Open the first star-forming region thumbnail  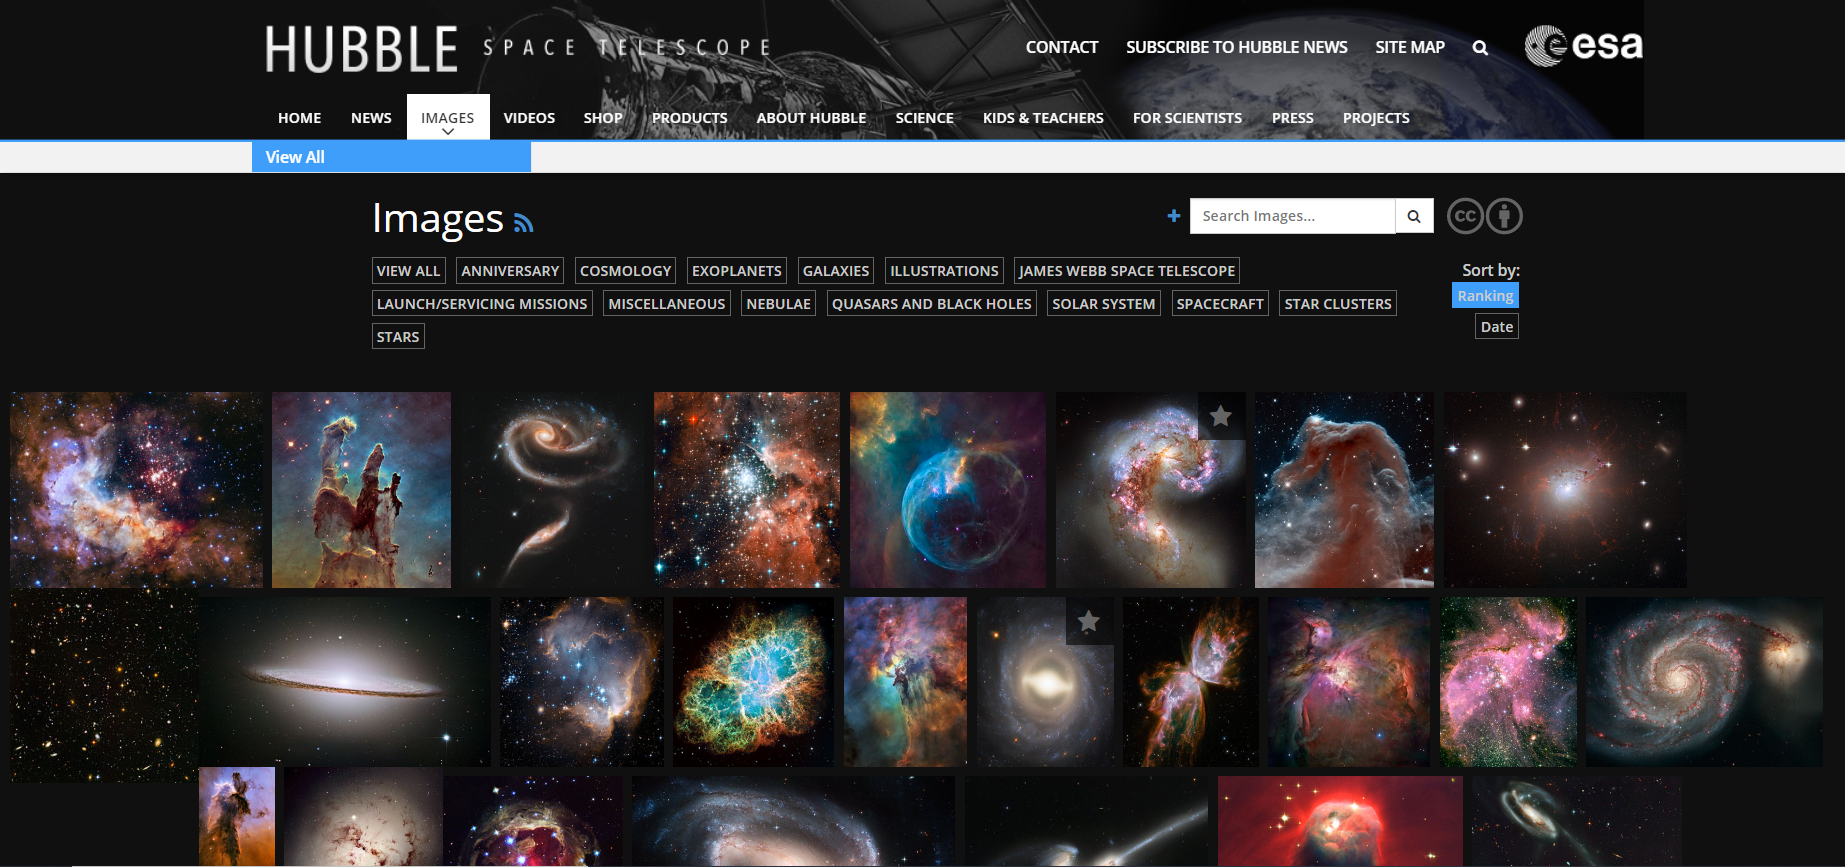pos(136,490)
